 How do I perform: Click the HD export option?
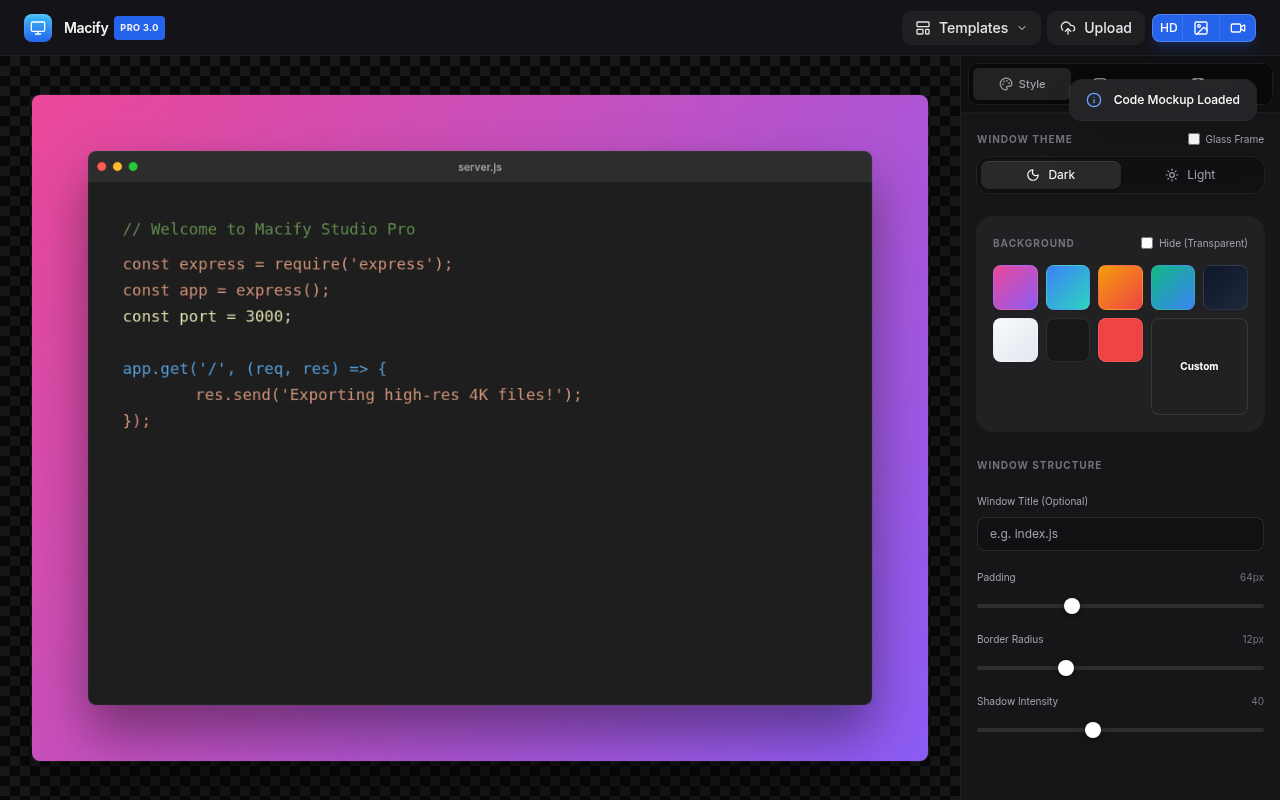(x=1168, y=28)
